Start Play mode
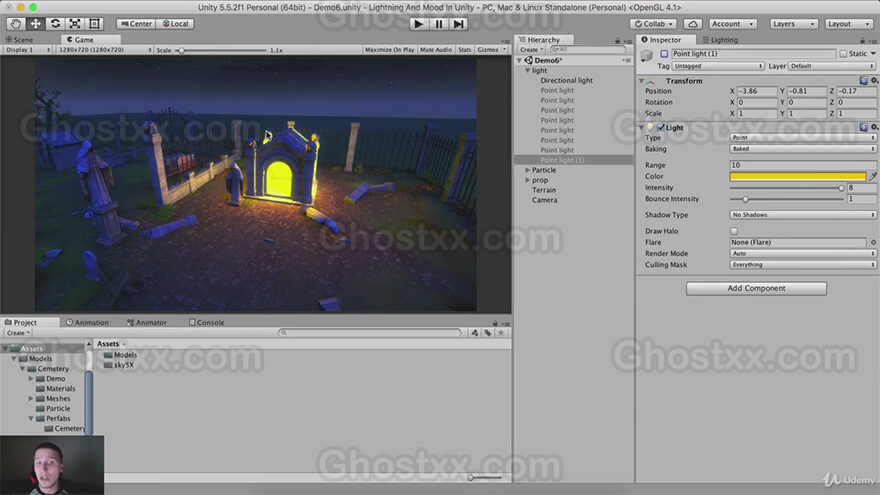The image size is (880, 495). pyautogui.click(x=418, y=24)
